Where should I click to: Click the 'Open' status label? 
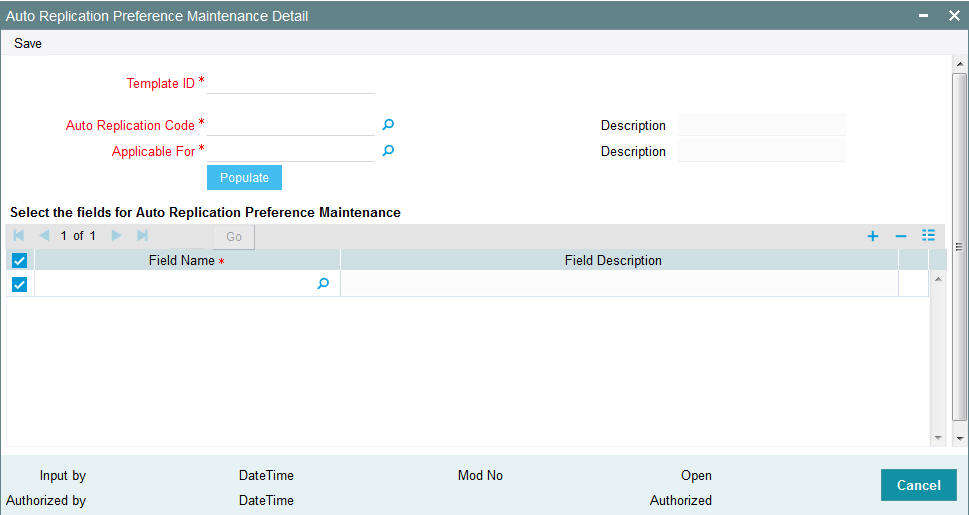[x=696, y=476]
